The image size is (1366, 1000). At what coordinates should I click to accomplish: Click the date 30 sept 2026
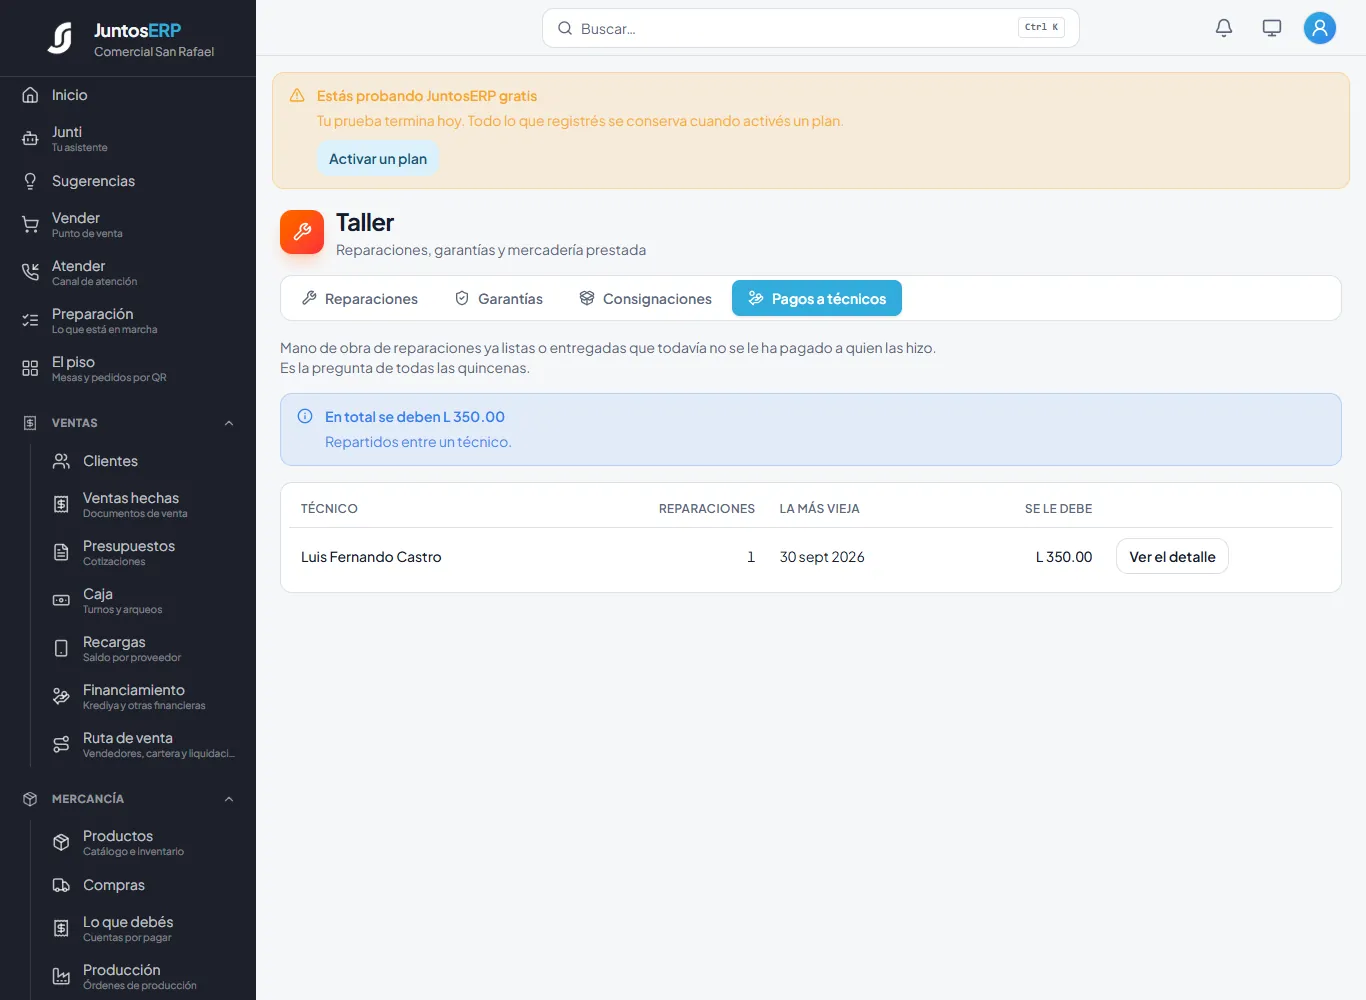tap(822, 557)
